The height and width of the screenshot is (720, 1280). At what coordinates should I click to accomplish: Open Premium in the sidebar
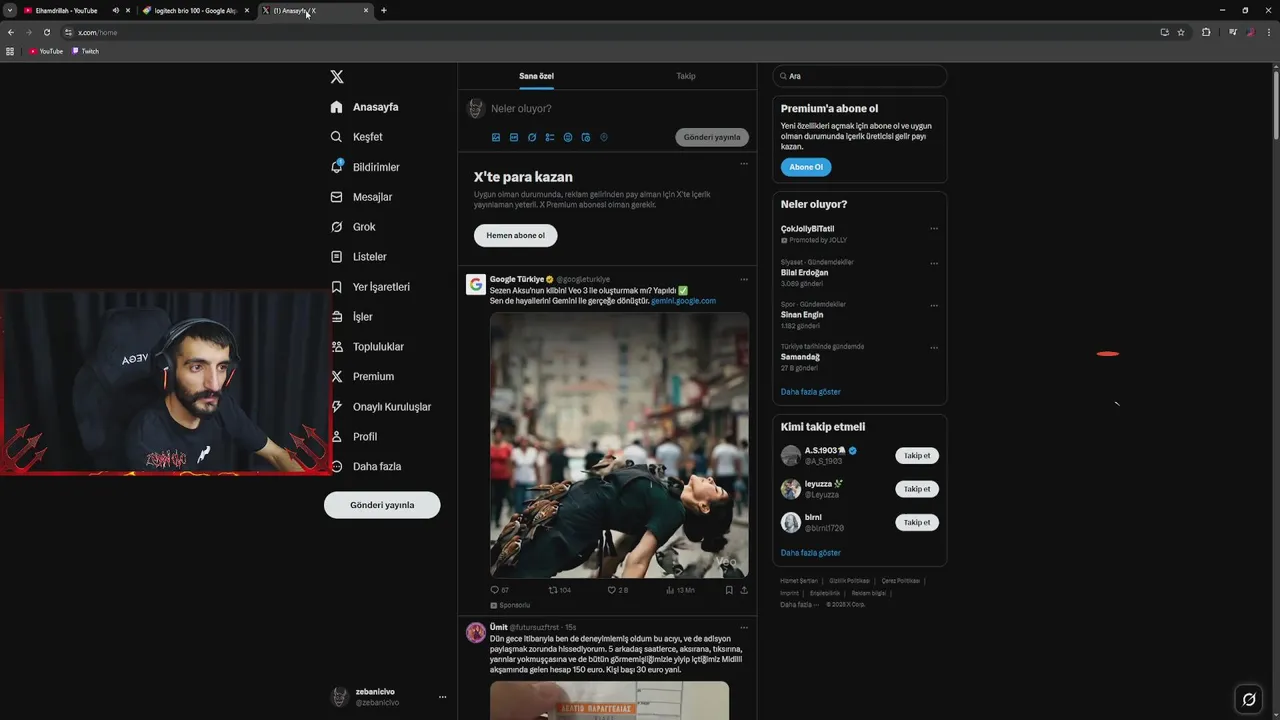[x=362, y=377]
